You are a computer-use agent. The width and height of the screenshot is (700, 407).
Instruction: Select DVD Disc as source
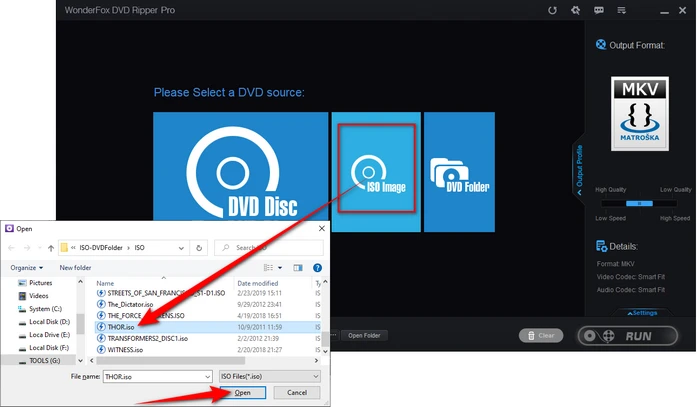coord(241,166)
